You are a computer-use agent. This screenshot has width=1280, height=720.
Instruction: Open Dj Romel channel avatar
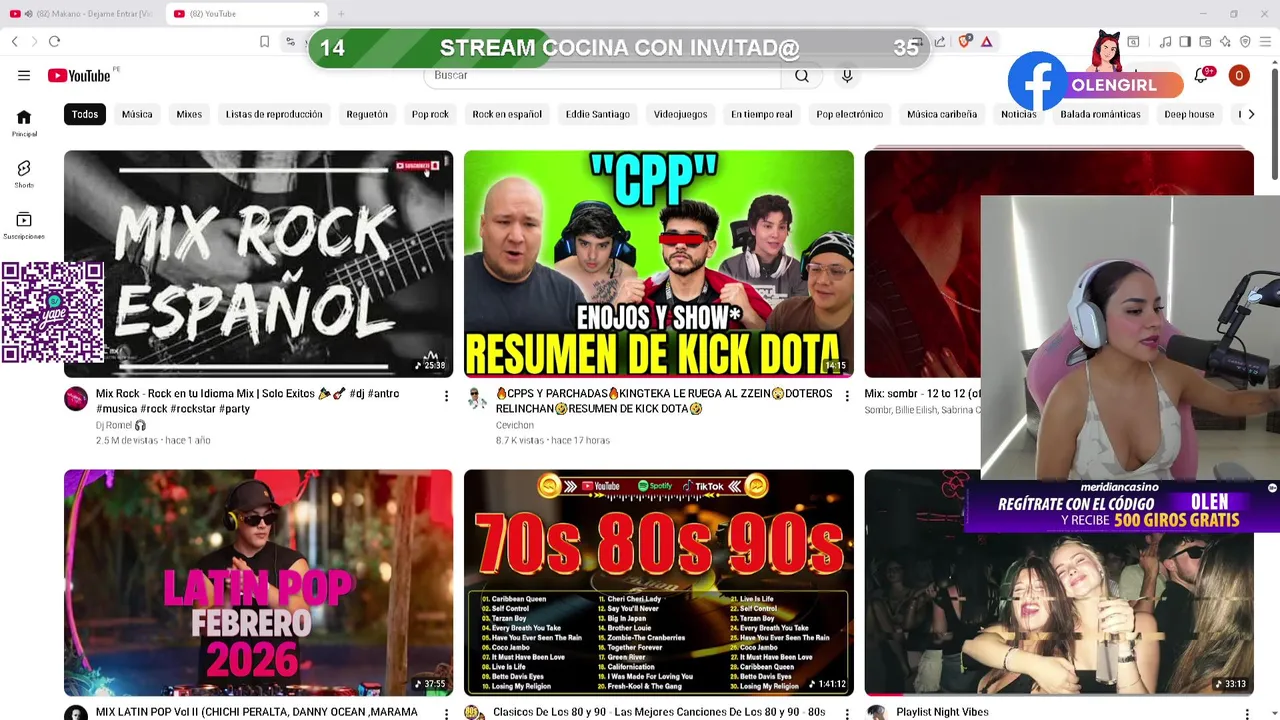[76, 399]
